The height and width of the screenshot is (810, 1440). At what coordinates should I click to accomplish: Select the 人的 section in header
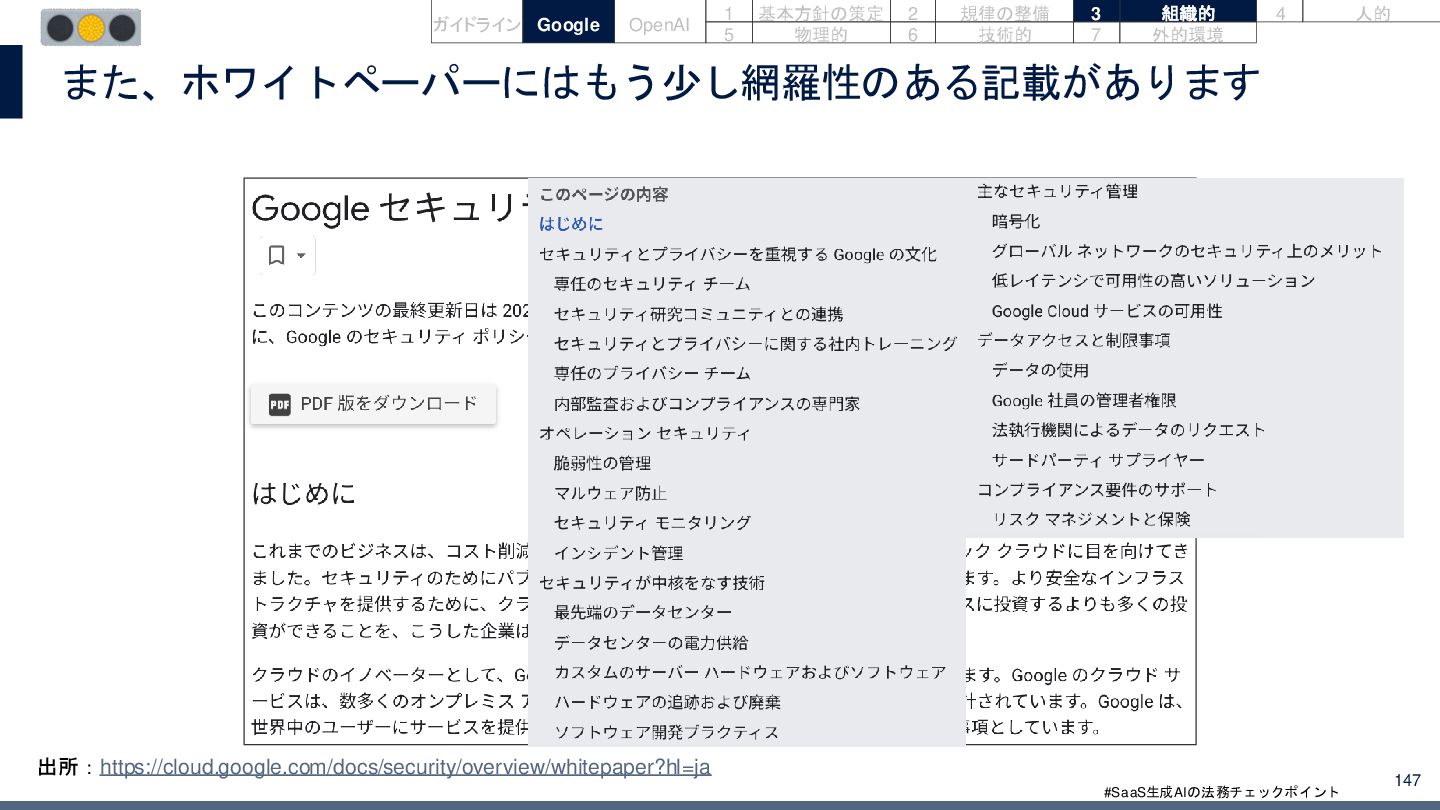1373,13
